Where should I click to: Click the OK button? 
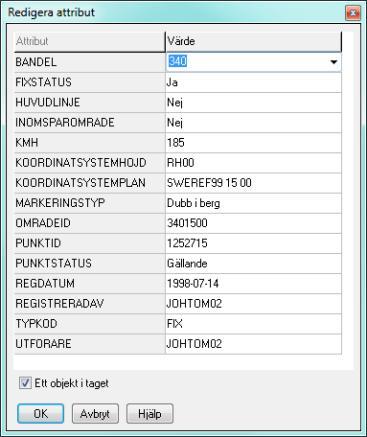(40, 414)
